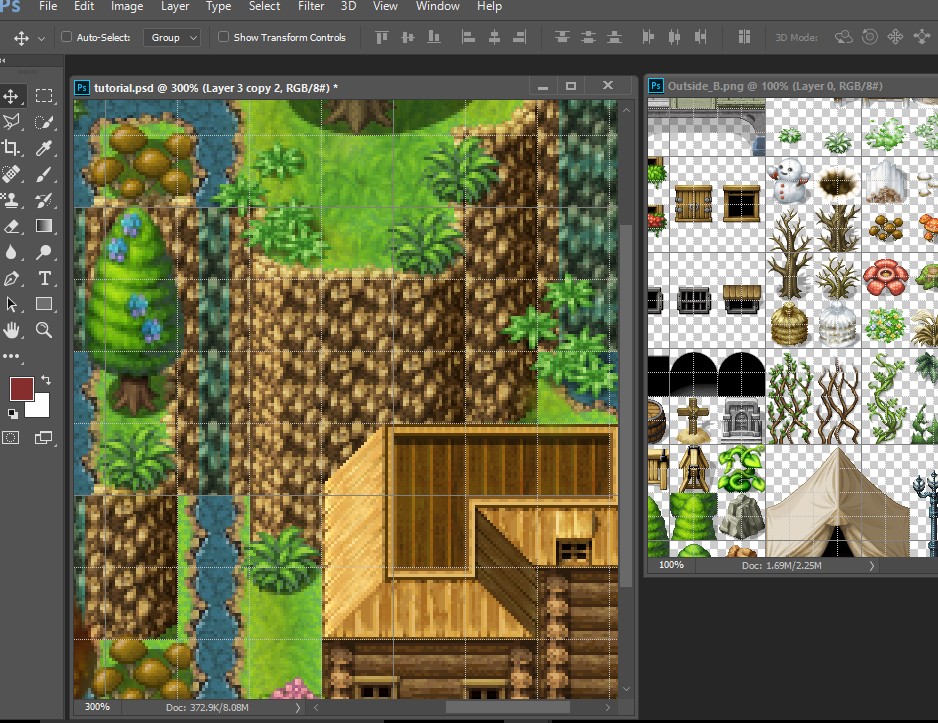Select the Rectangle shape tool
Viewport: 938px width, 723px height.
(44, 304)
